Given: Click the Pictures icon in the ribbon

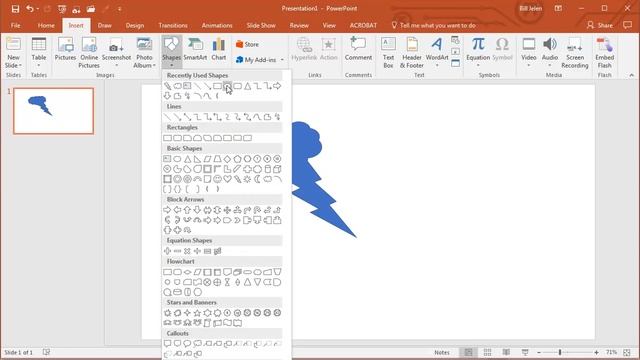Looking at the screenshot, I should pyautogui.click(x=65, y=49).
